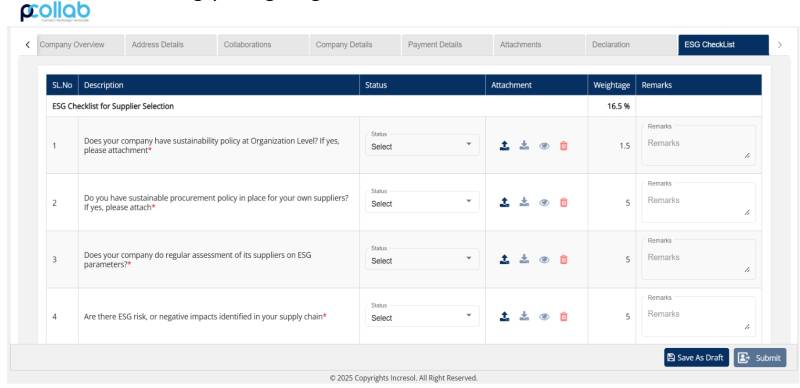Viewport: 800px width, 388px height.
Task: Open Status dropdown for ESG risk row 4
Action: pos(422,317)
